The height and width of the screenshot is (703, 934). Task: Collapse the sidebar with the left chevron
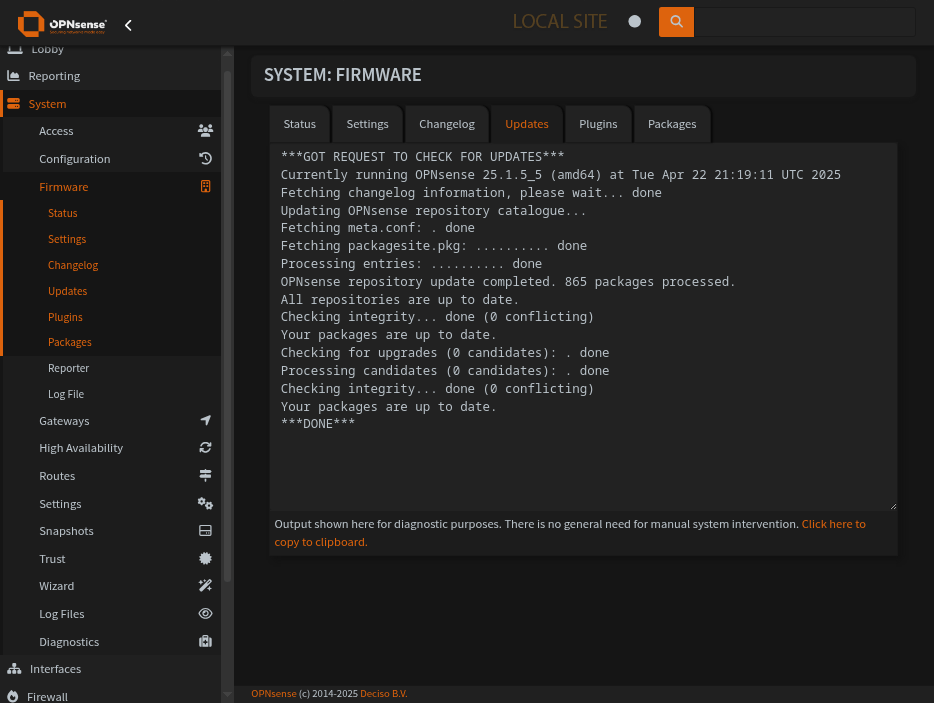point(128,25)
